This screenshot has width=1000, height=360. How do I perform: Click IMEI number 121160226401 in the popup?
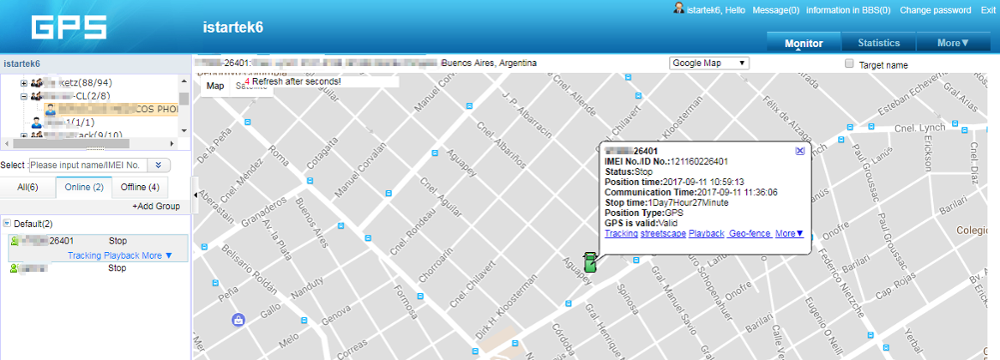pos(700,162)
